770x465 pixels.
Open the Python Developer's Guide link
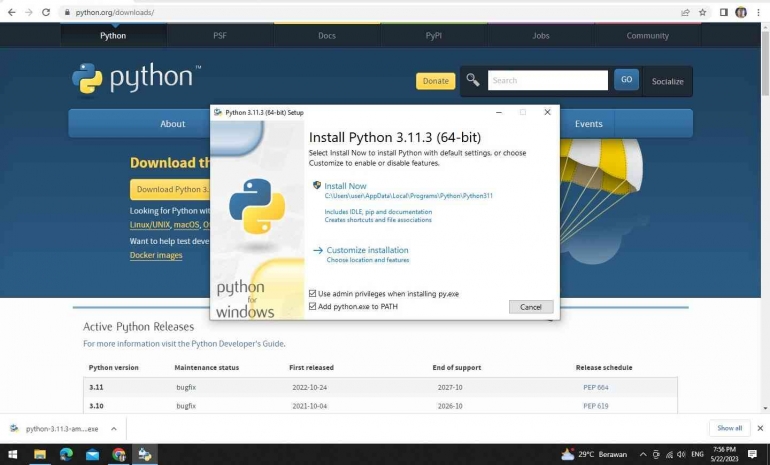(237, 344)
